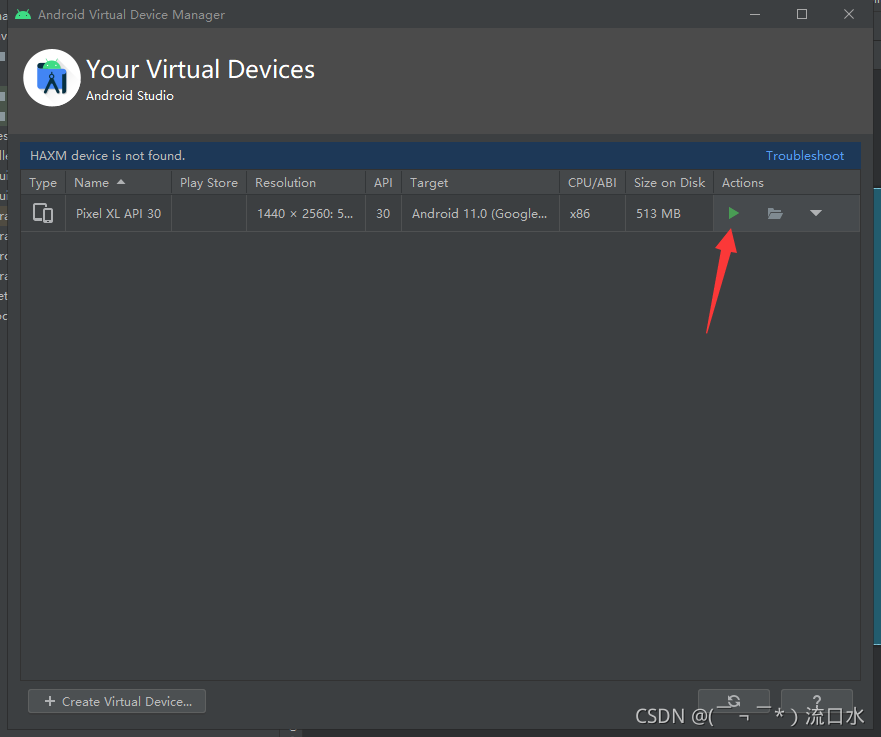This screenshot has width=881, height=737.
Task: Close the Android Virtual Device Manager window
Action: pyautogui.click(x=848, y=14)
